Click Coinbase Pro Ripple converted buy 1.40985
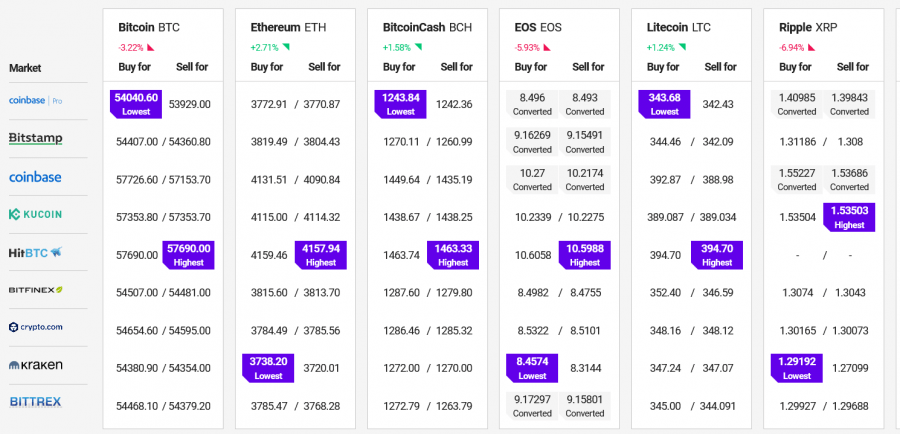Viewport: 900px width, 434px height. click(x=797, y=104)
